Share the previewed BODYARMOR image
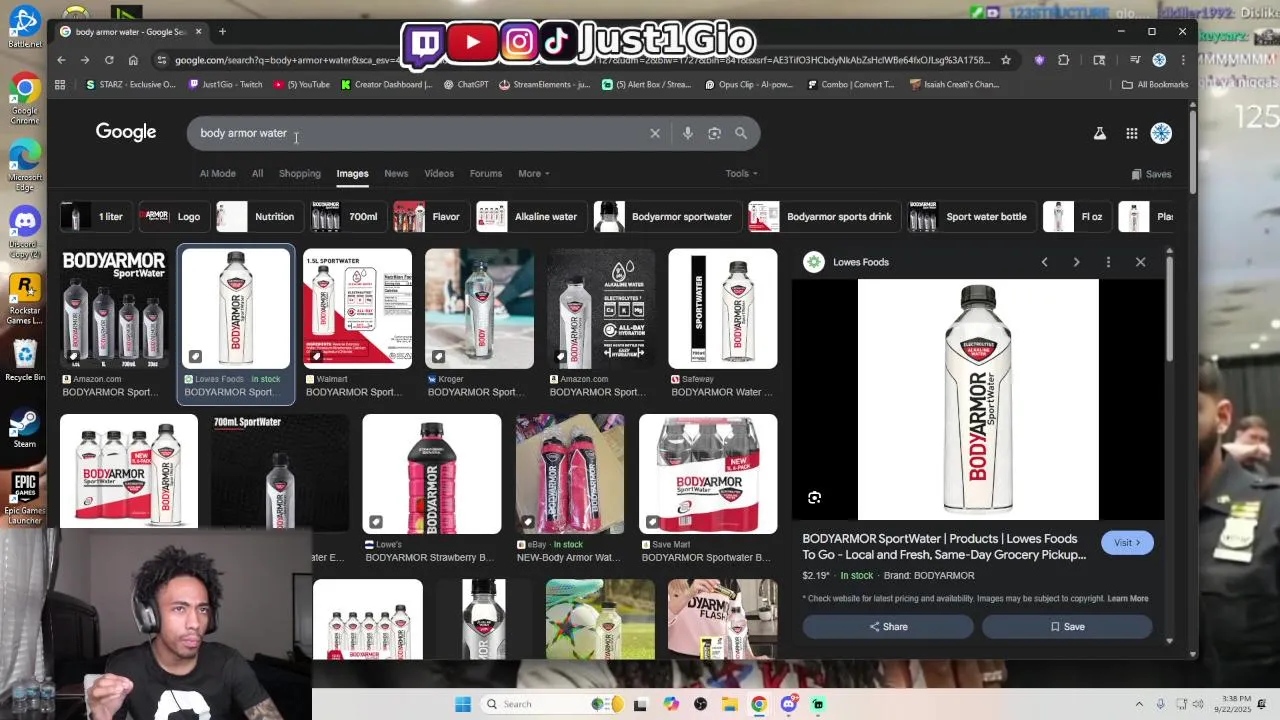 888,627
